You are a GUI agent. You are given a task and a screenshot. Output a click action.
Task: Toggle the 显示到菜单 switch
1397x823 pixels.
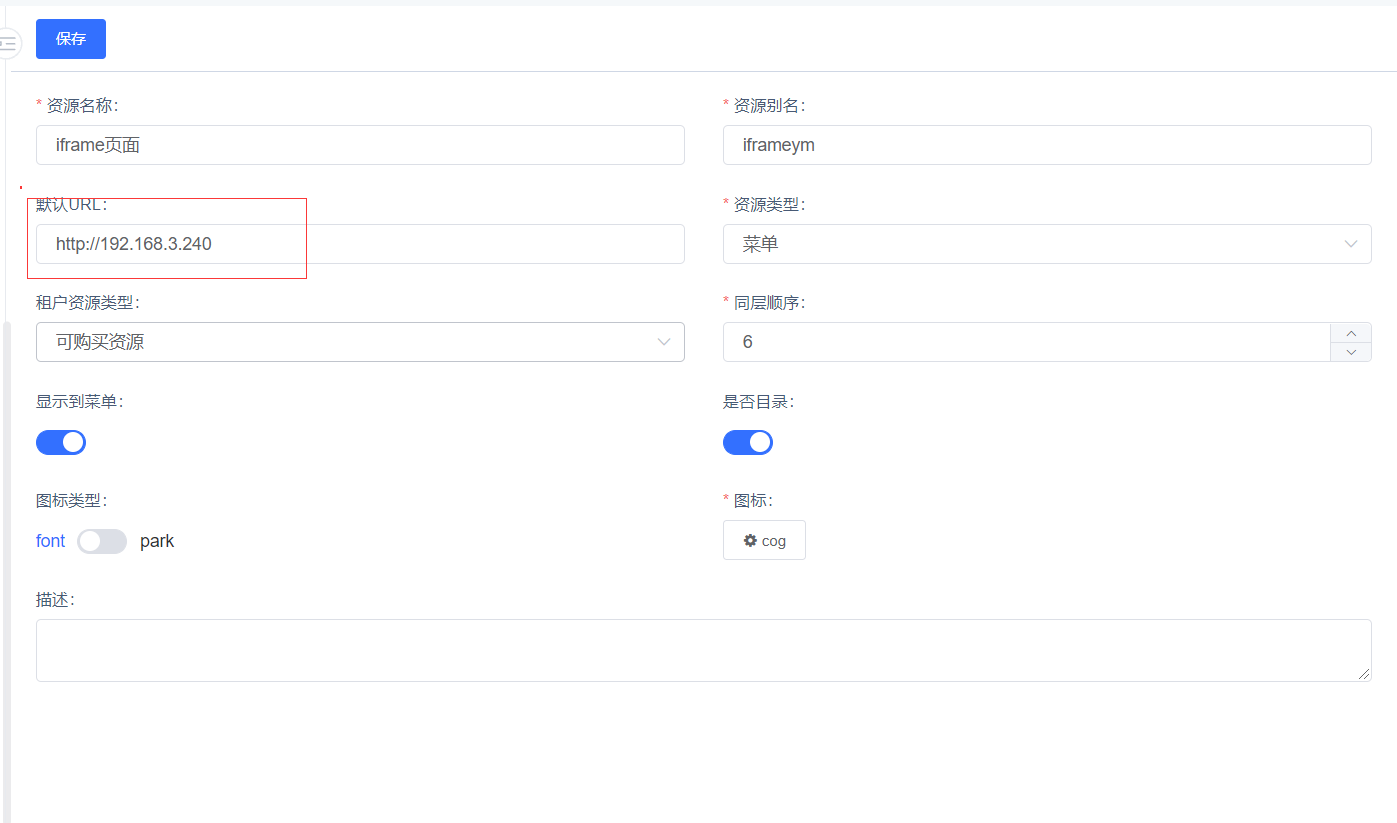pyautogui.click(x=61, y=442)
